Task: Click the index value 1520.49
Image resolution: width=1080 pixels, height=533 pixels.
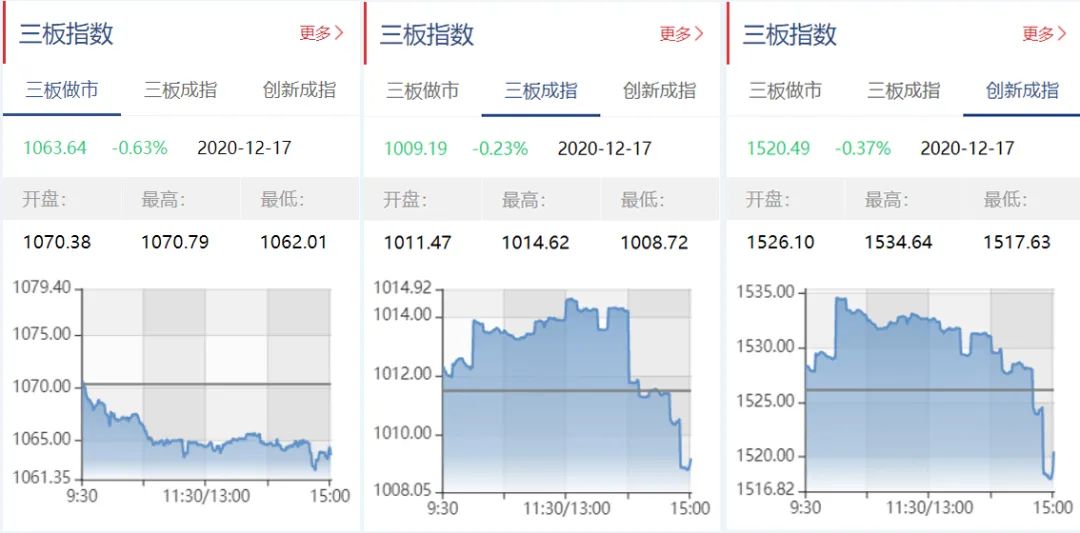Action: click(778, 148)
